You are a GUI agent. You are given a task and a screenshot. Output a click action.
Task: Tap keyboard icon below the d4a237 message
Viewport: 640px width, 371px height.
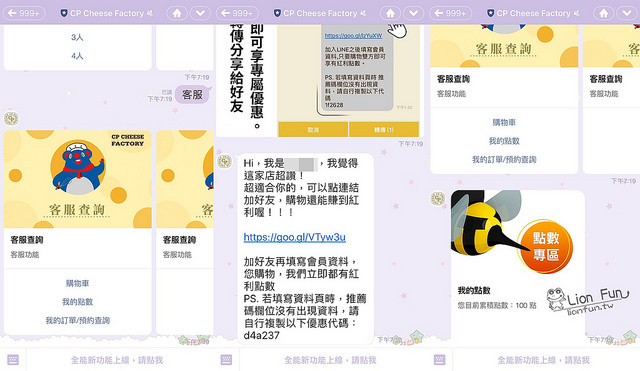(x=226, y=360)
